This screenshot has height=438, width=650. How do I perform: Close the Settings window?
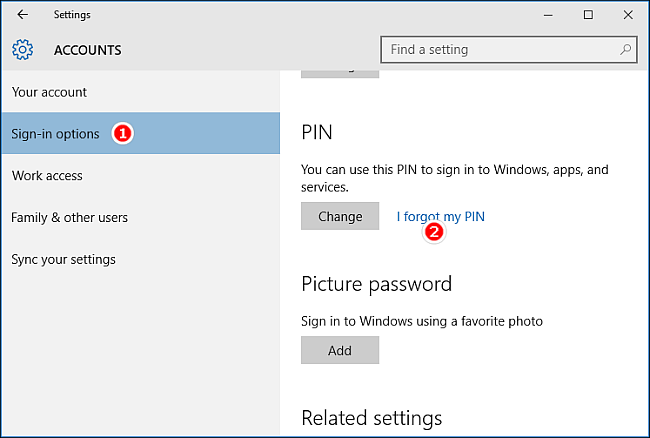[628, 15]
